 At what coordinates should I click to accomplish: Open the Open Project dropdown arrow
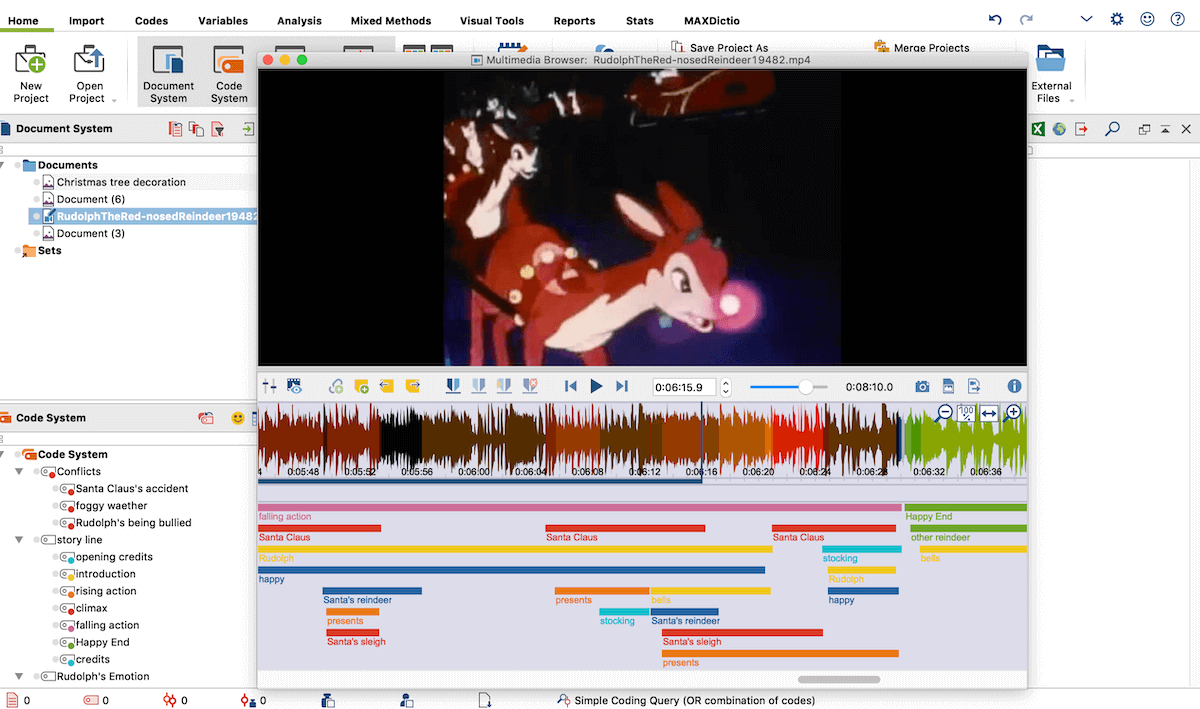(114, 100)
